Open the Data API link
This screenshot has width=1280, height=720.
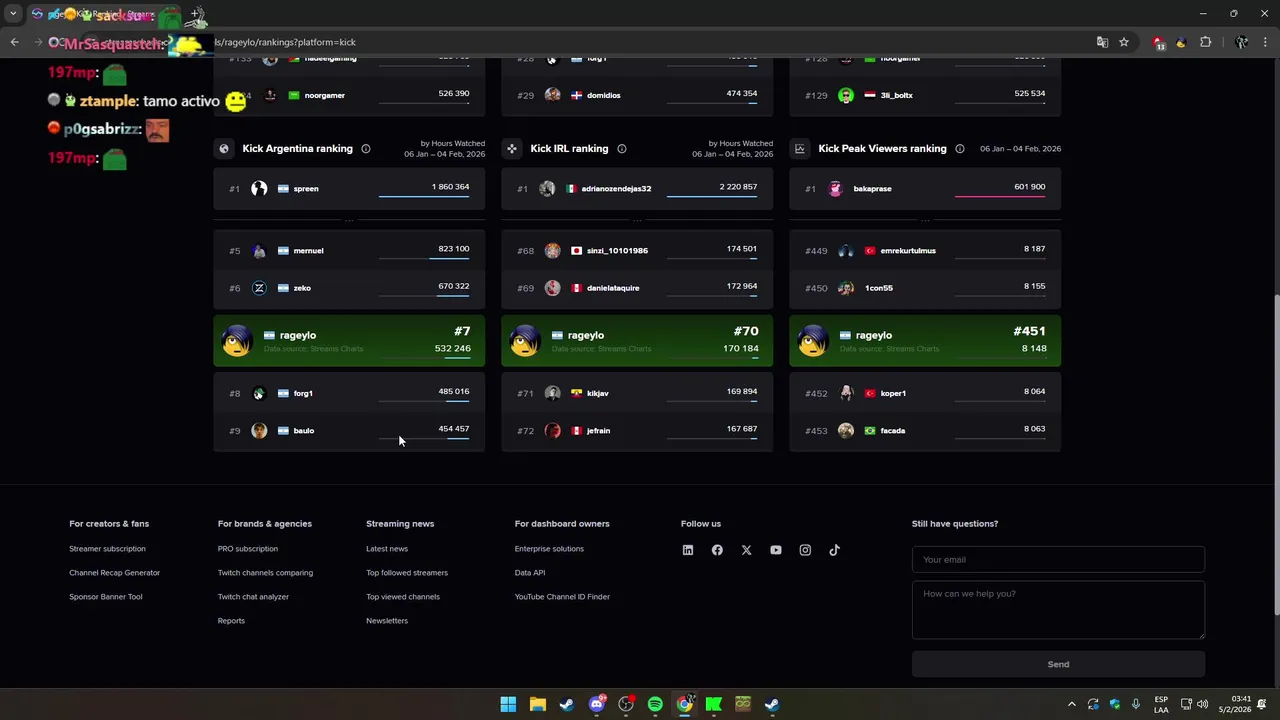(x=530, y=573)
